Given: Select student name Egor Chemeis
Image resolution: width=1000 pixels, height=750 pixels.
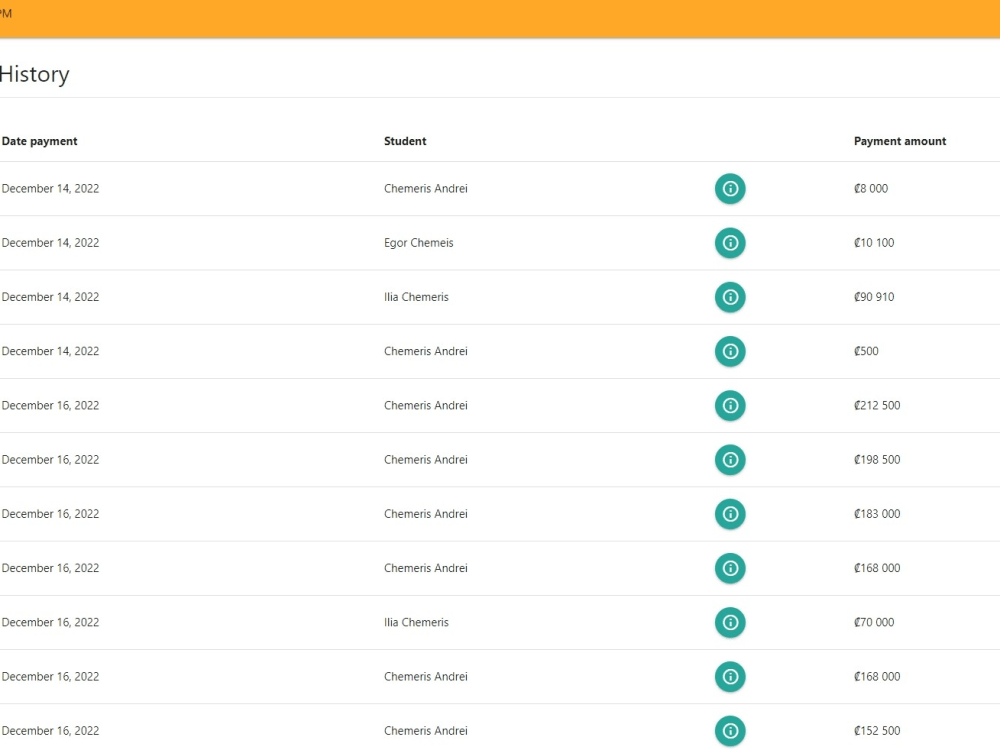Looking at the screenshot, I should (x=419, y=243).
